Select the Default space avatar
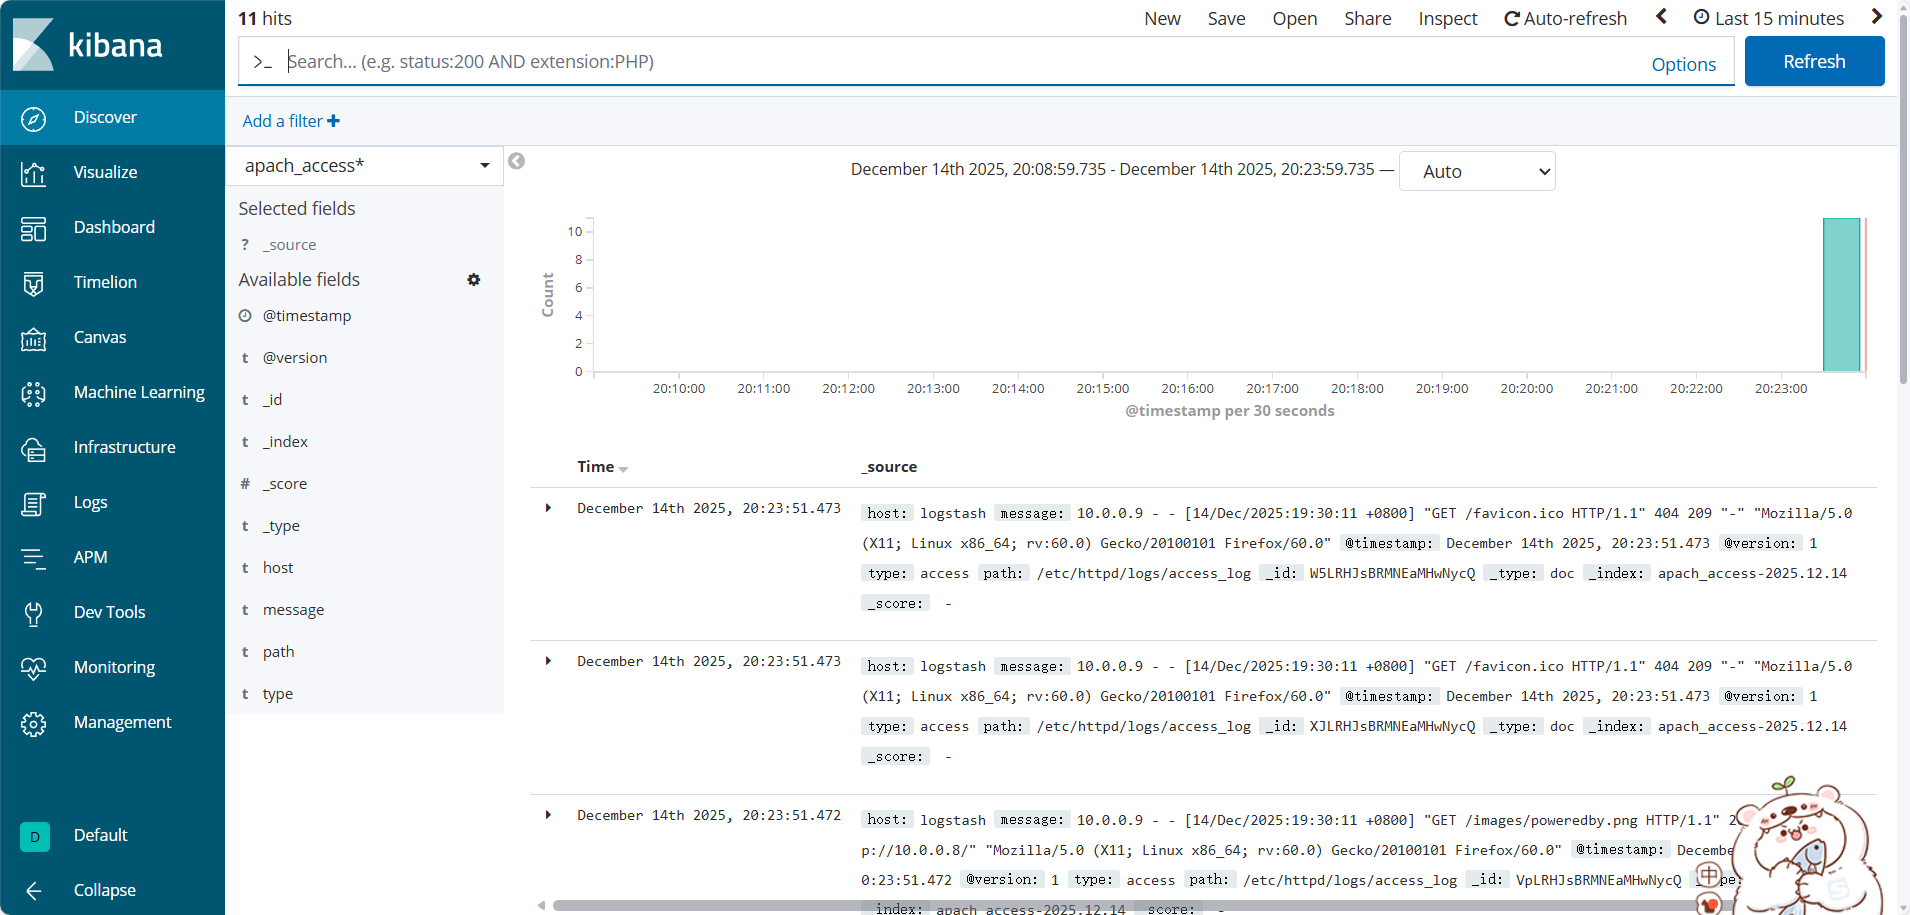The image size is (1910, 915). click(35, 836)
